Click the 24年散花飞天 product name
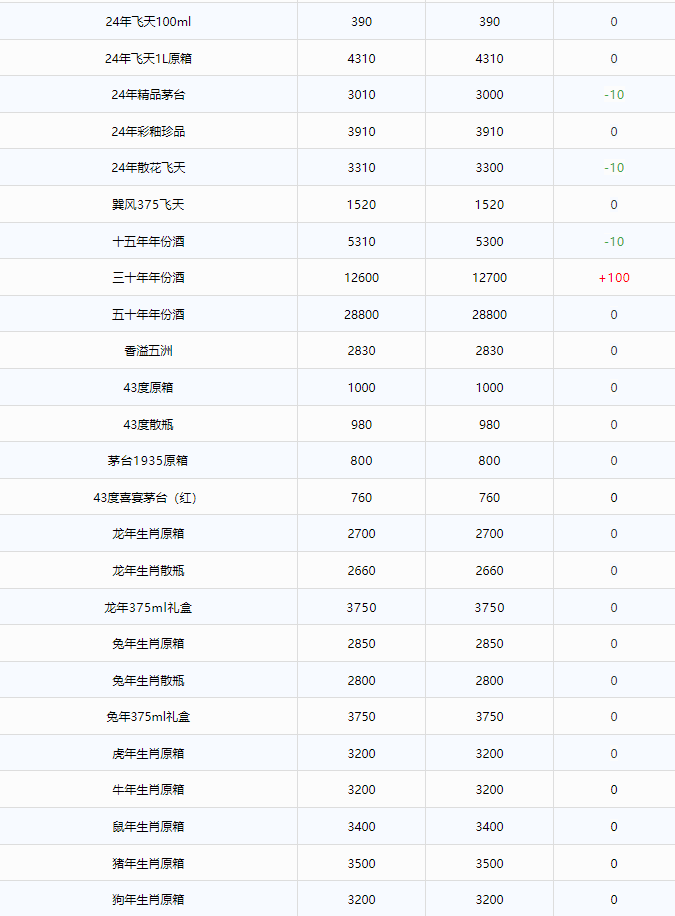The height and width of the screenshot is (916, 675). click(148, 168)
